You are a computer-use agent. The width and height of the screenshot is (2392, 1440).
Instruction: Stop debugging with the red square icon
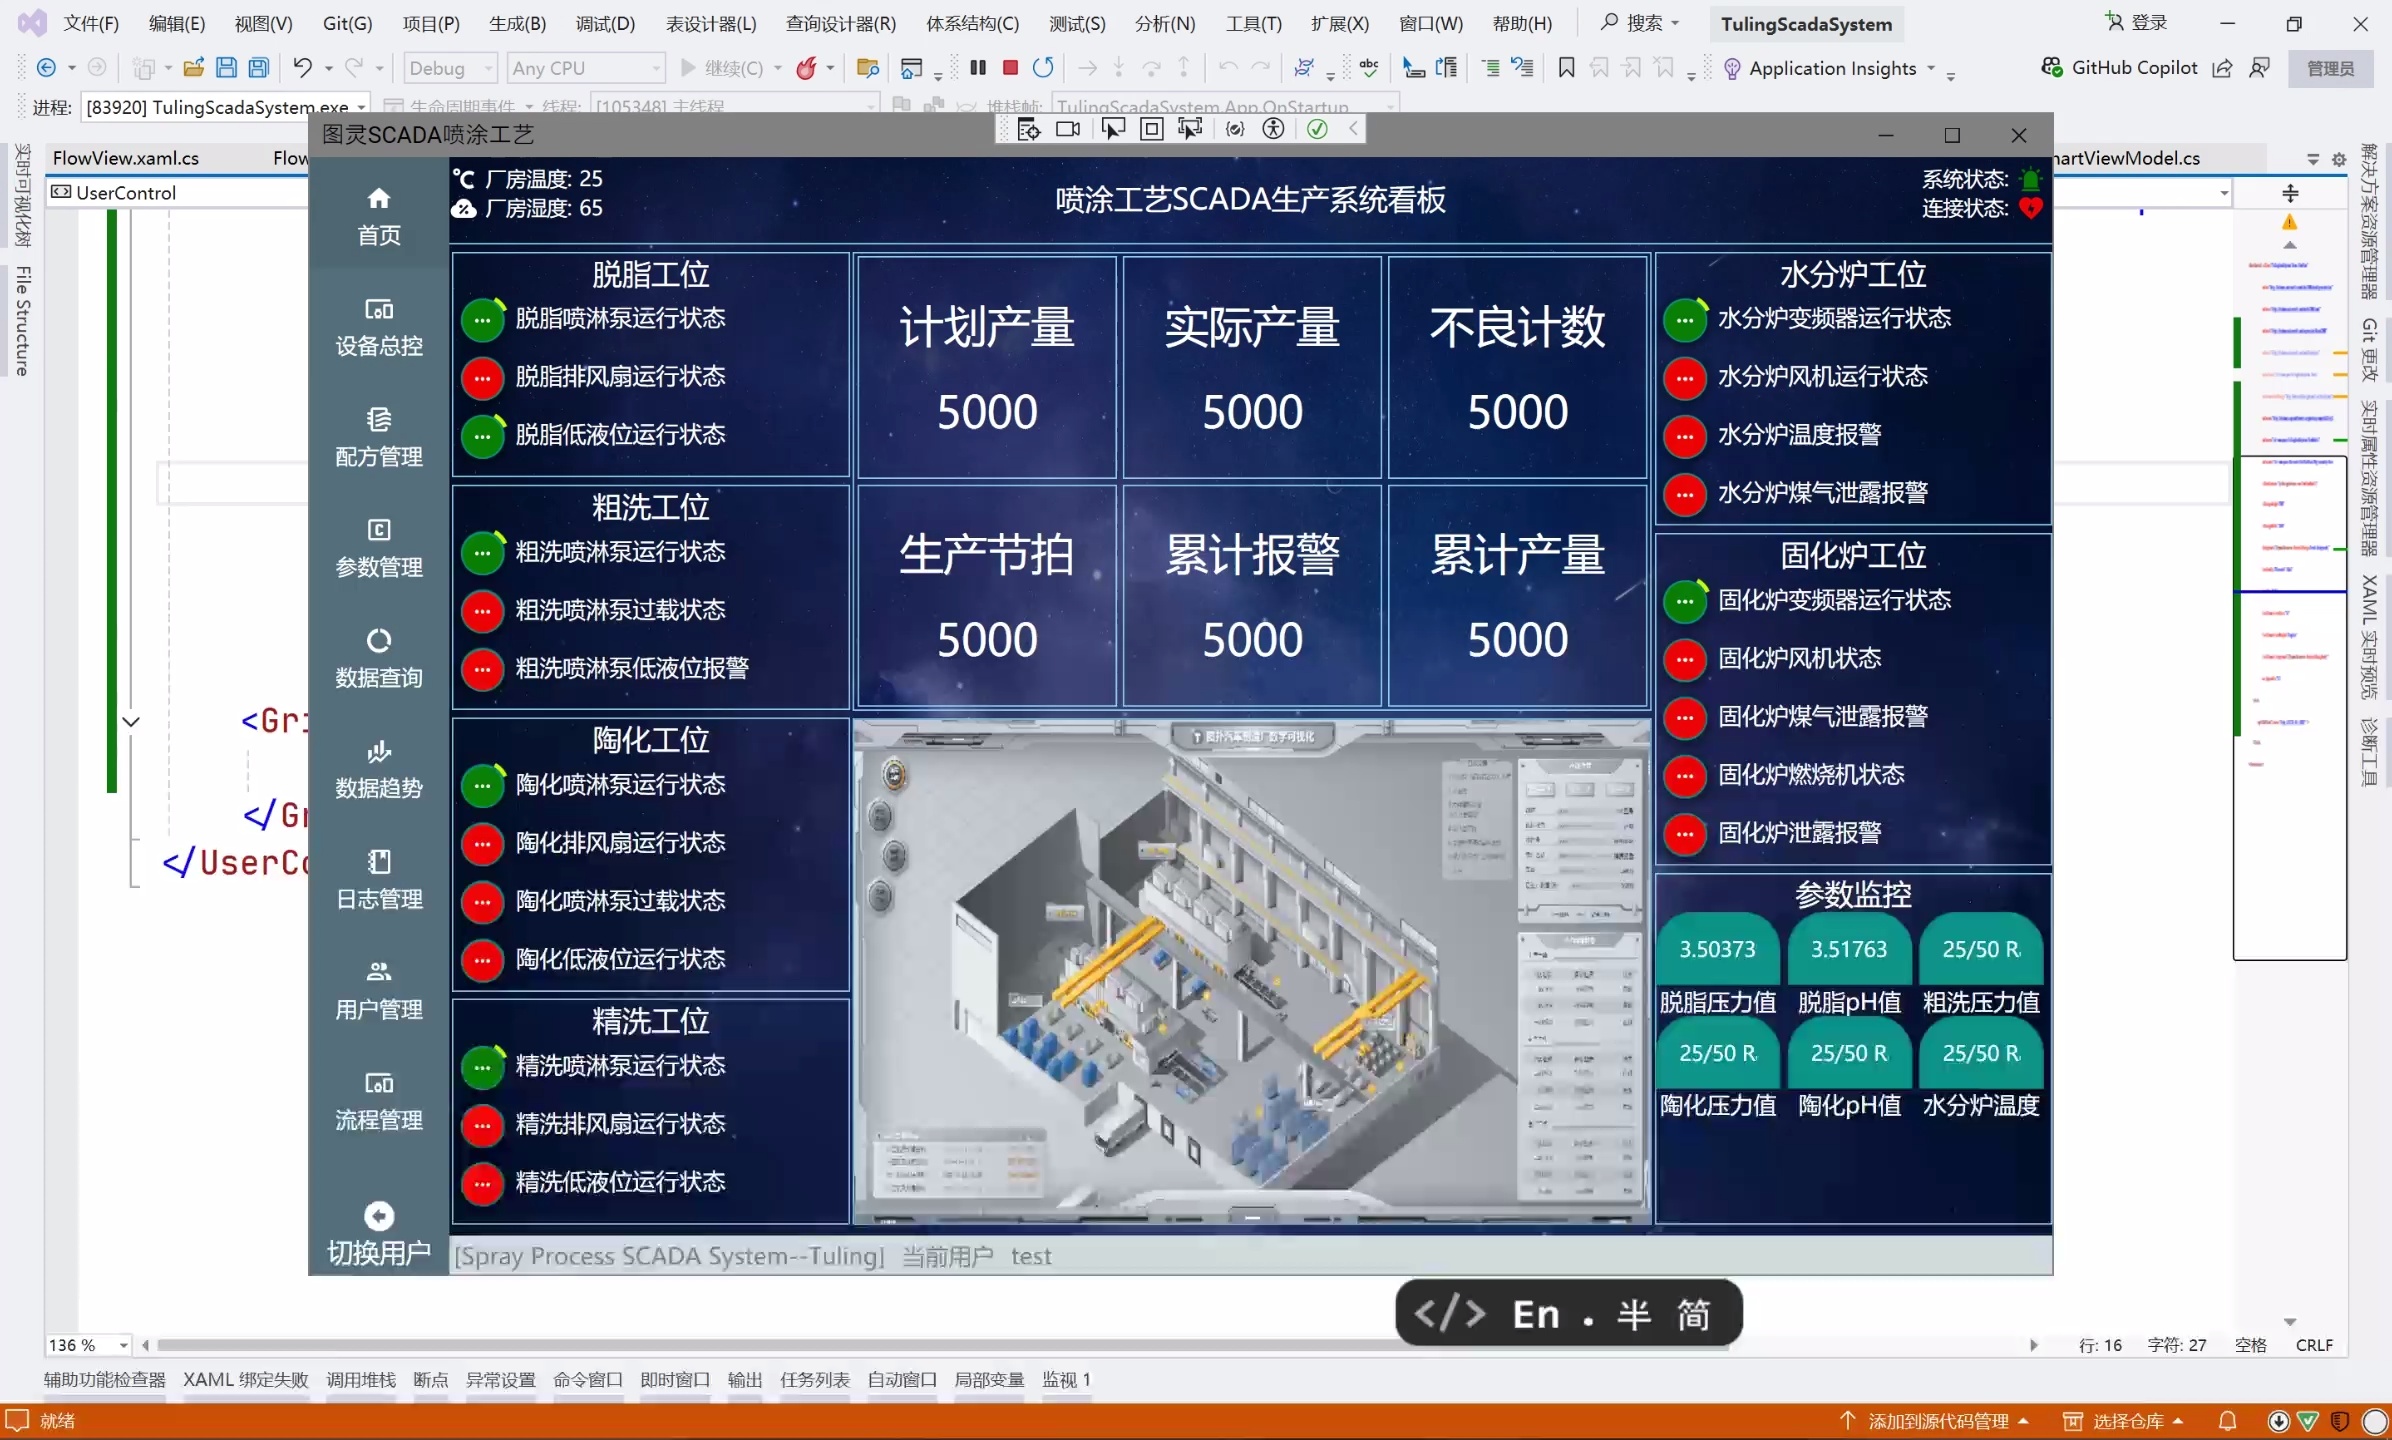click(x=1010, y=68)
